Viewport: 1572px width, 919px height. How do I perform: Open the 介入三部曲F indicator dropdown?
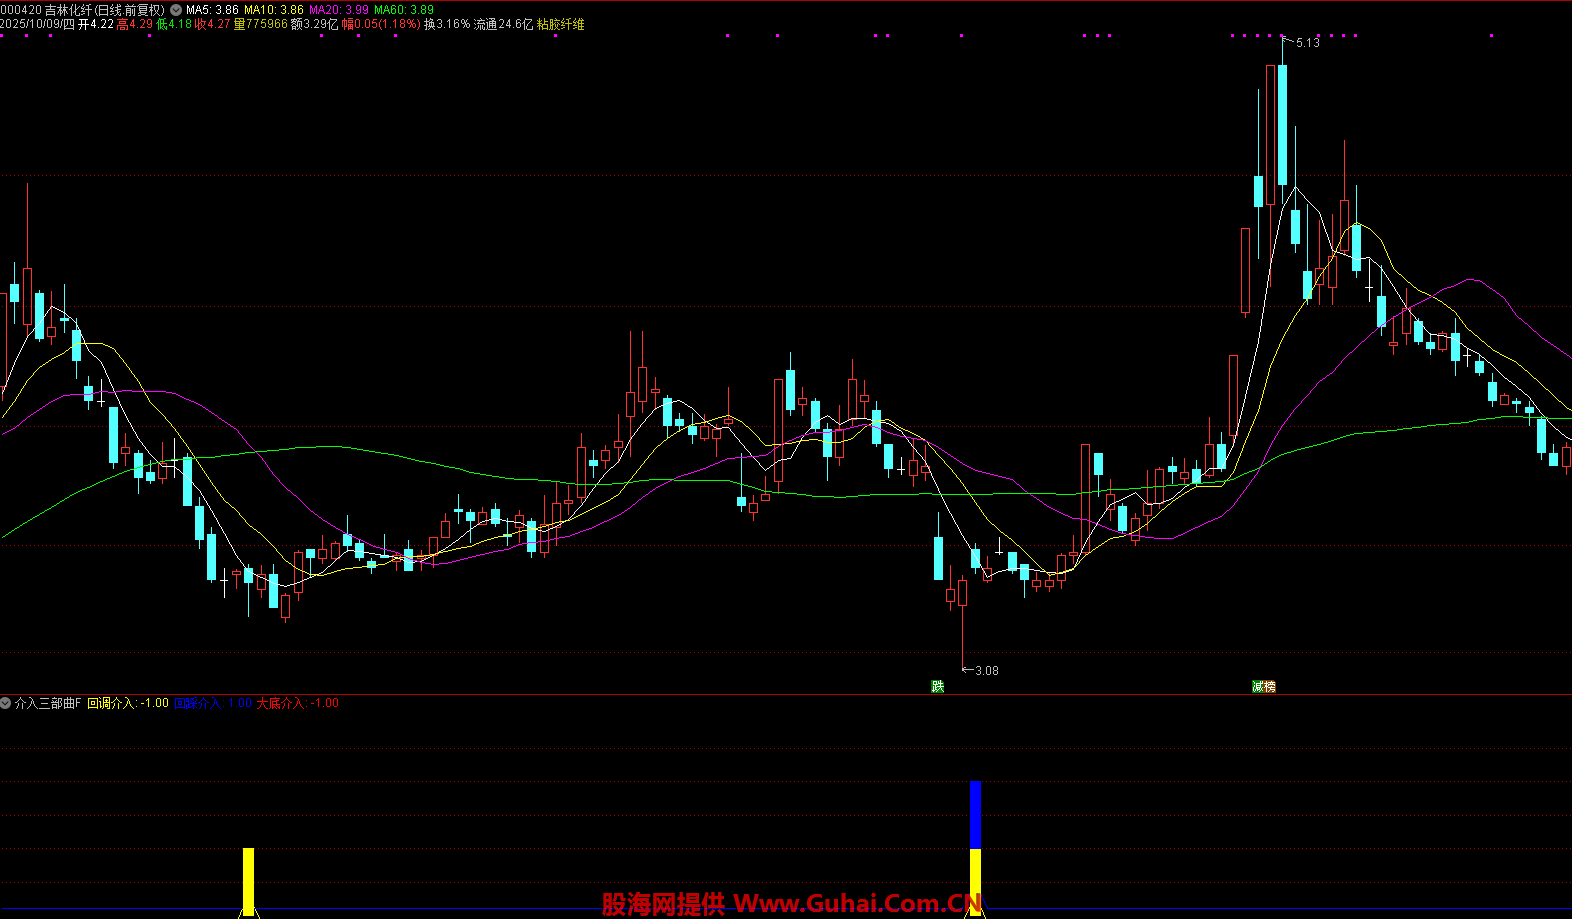pos(6,703)
